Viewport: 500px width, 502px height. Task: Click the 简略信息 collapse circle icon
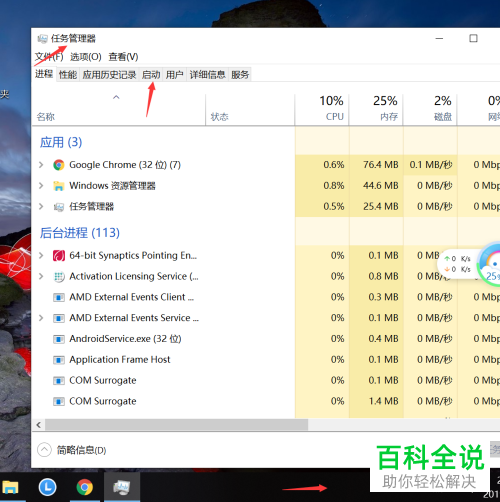pyautogui.click(x=44, y=450)
